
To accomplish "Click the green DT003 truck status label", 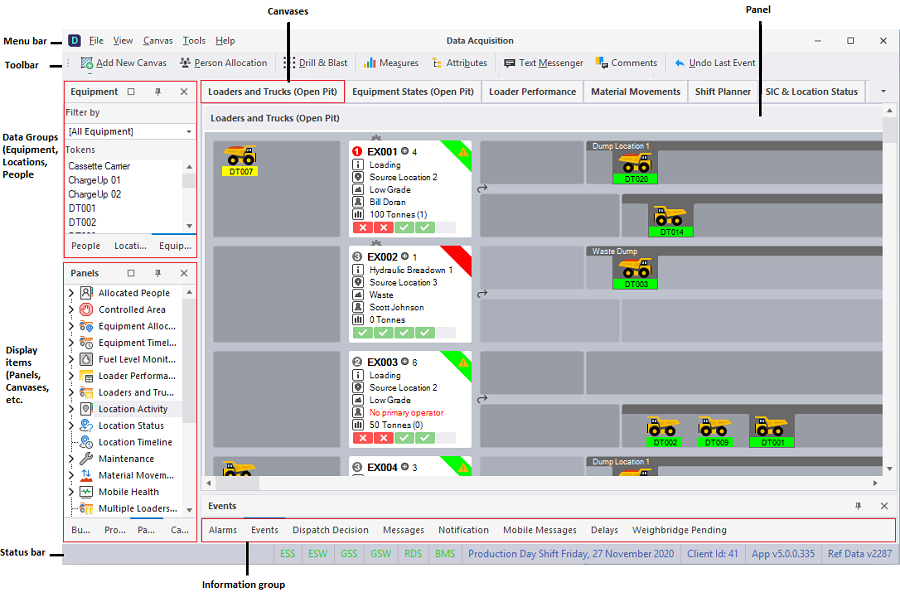I will point(635,284).
